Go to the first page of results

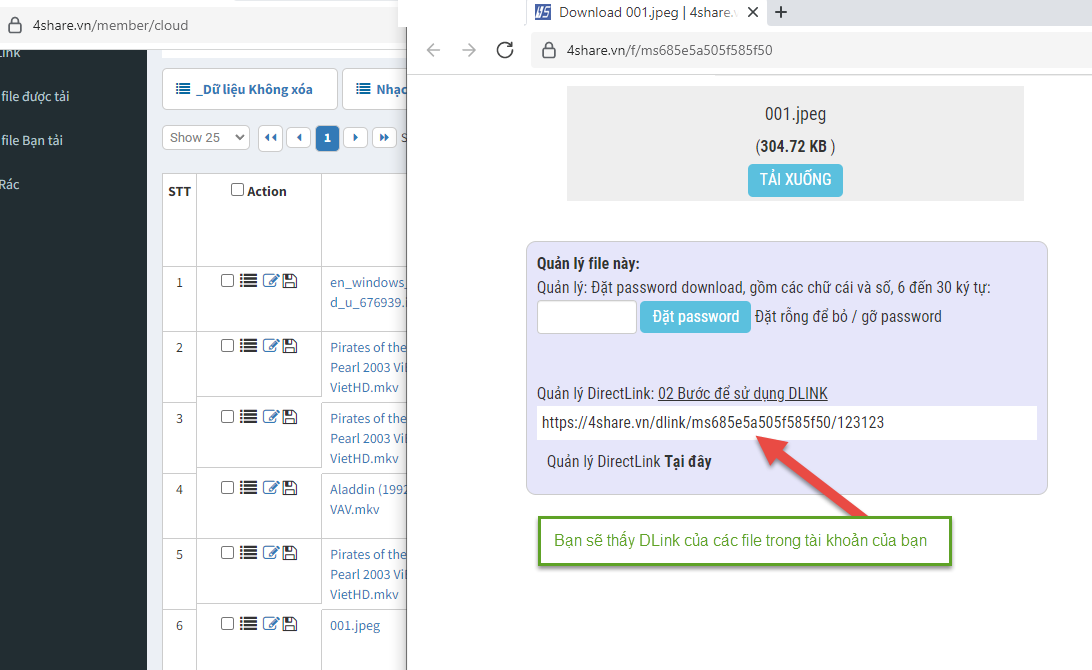pyautogui.click(x=270, y=138)
